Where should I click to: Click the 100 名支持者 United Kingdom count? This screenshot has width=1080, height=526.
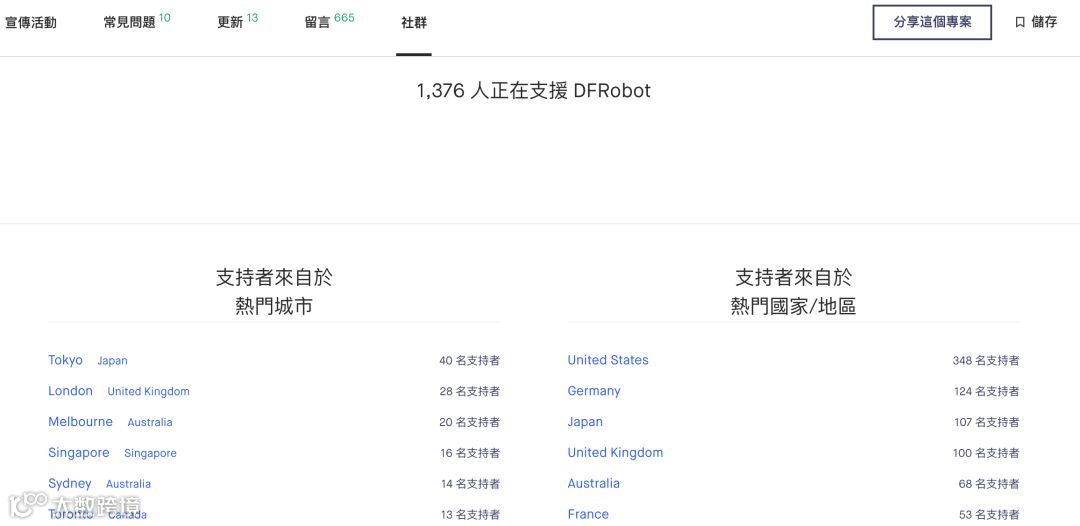987,454
